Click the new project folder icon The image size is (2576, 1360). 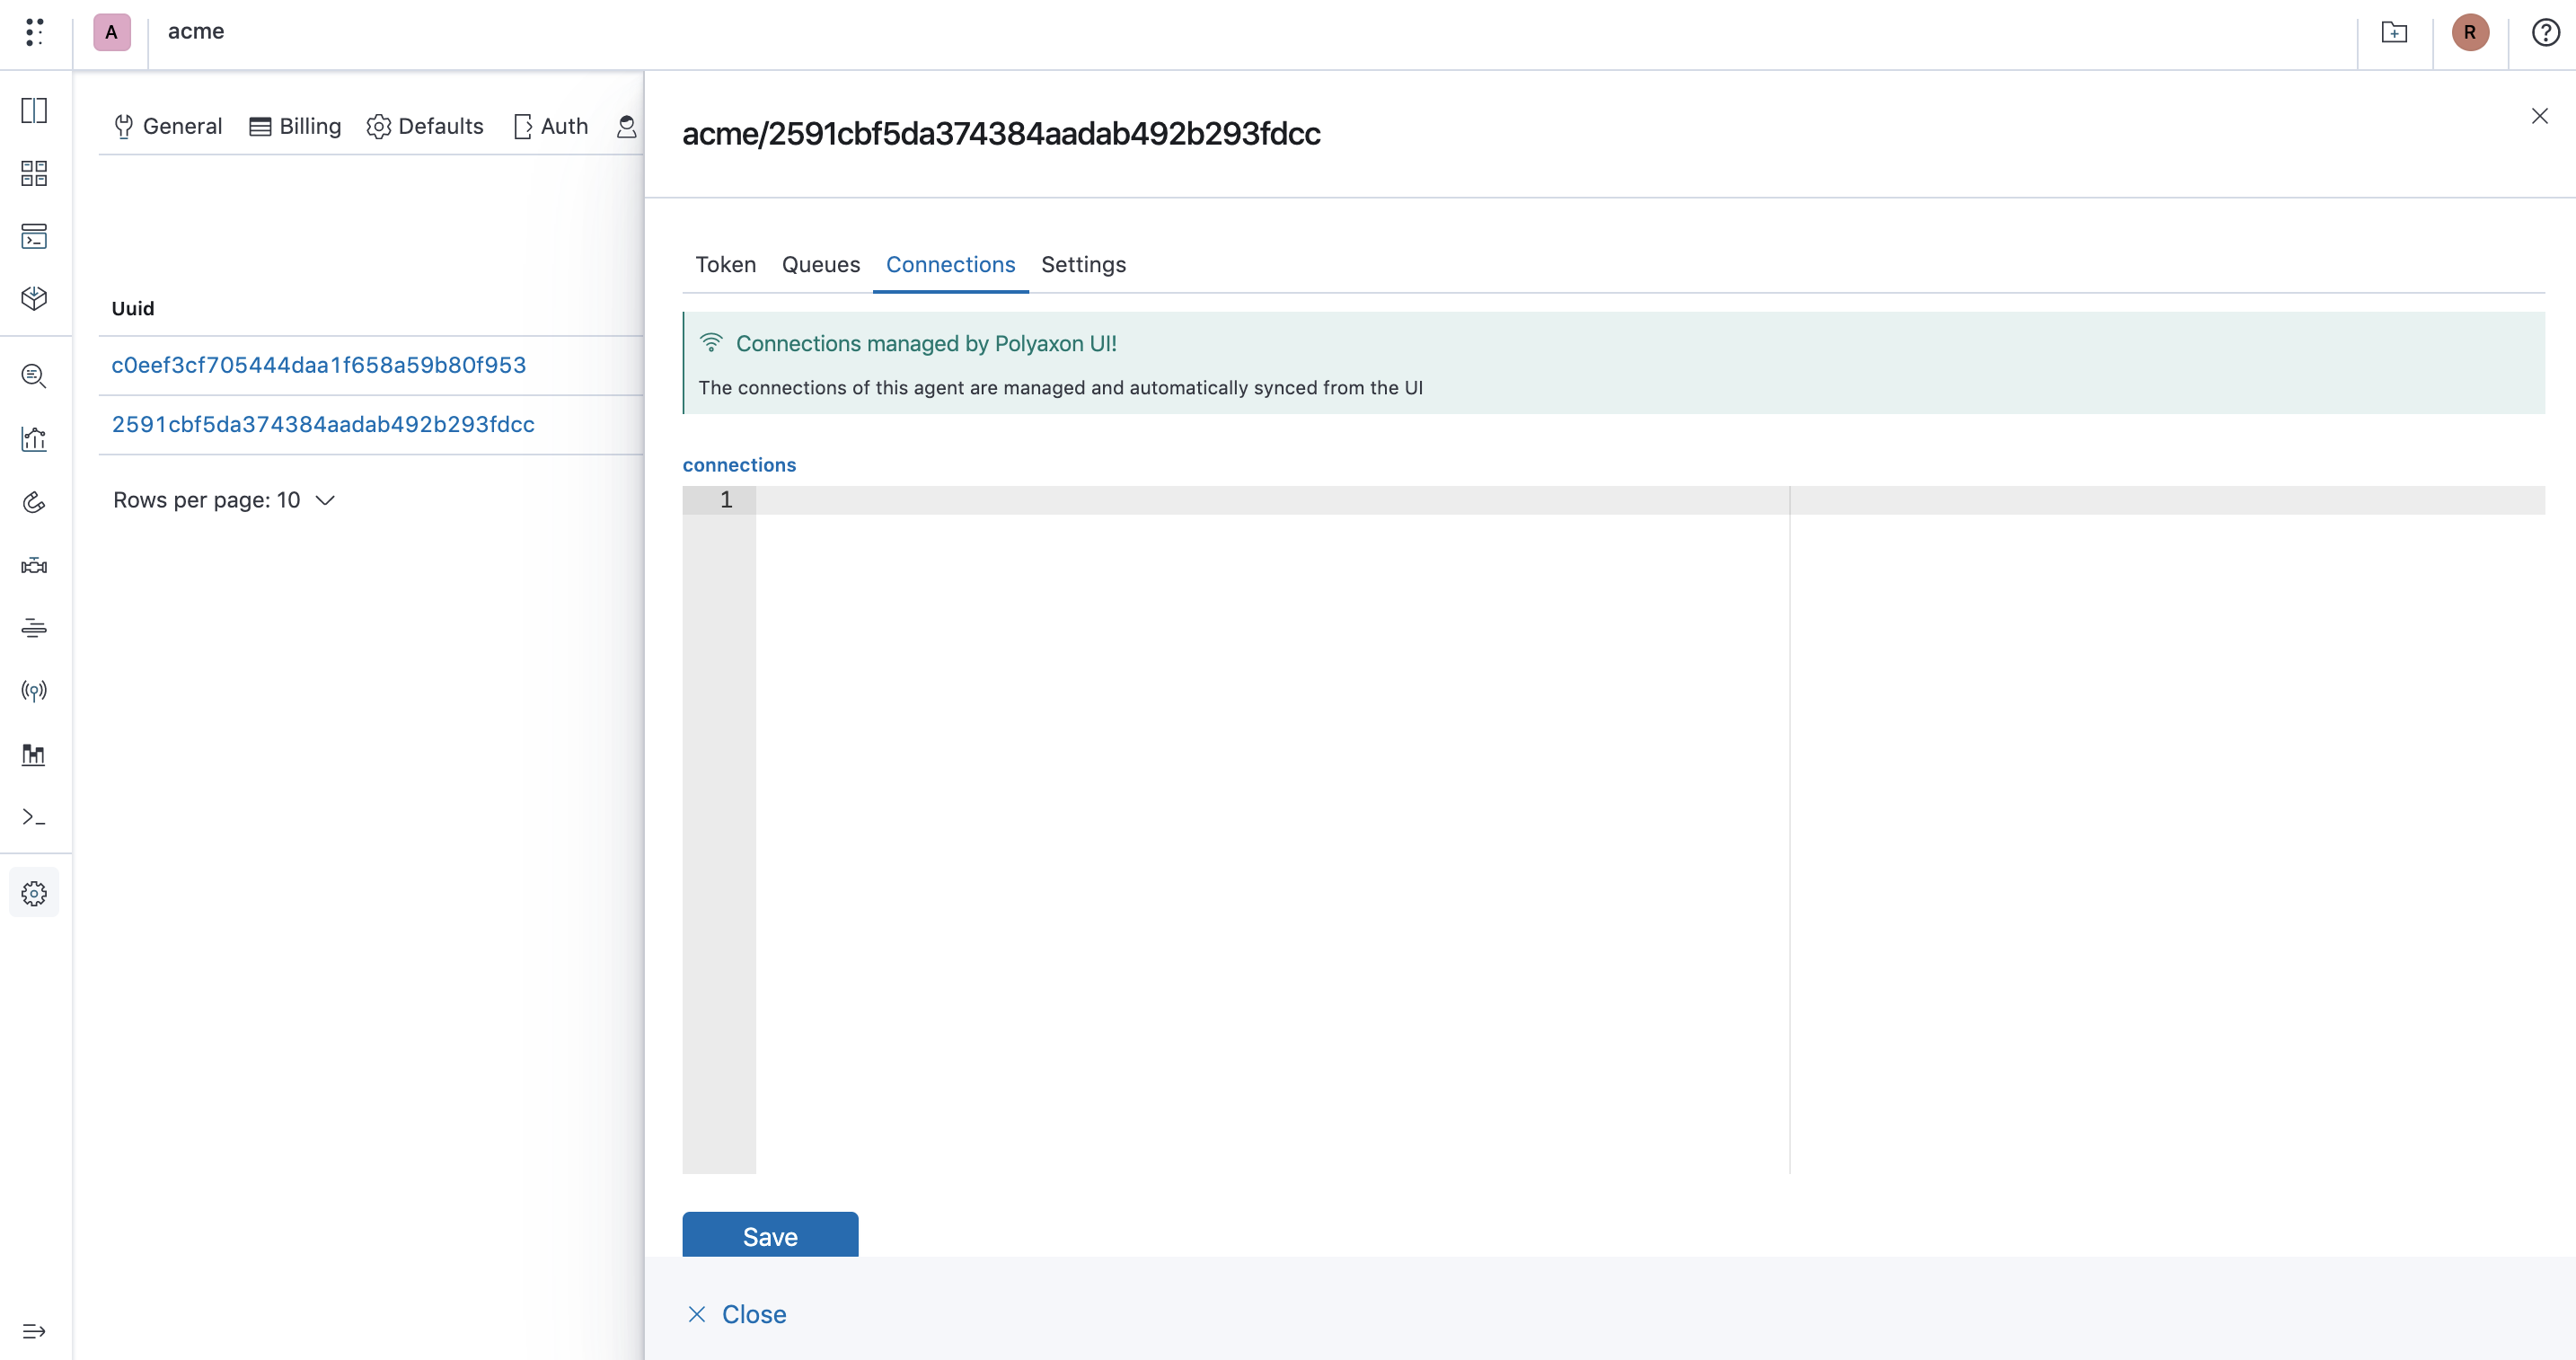[x=2394, y=32]
